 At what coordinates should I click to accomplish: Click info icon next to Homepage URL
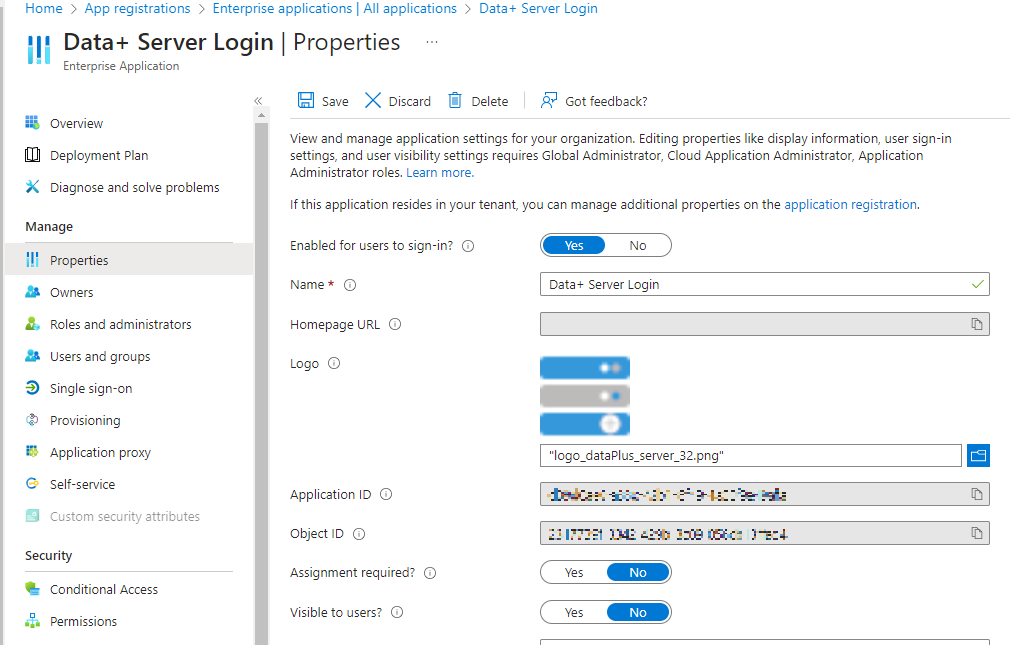pyautogui.click(x=395, y=324)
